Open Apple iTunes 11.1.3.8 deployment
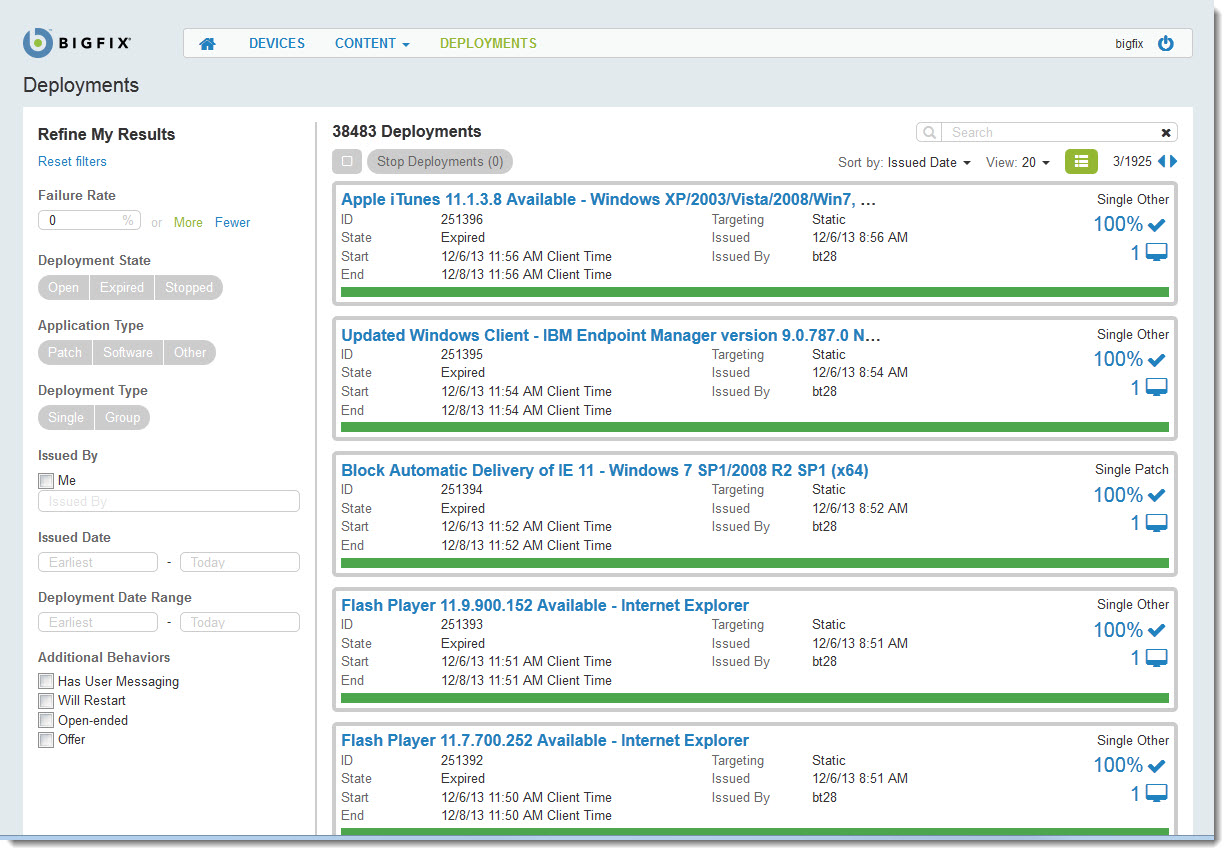This screenshot has height=855, width=1229. [x=608, y=200]
